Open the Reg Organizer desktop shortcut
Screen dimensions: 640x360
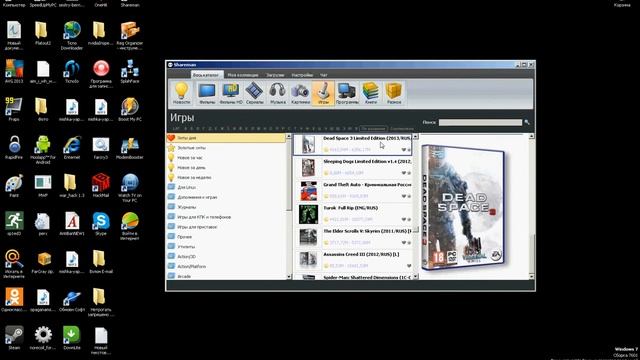point(130,36)
